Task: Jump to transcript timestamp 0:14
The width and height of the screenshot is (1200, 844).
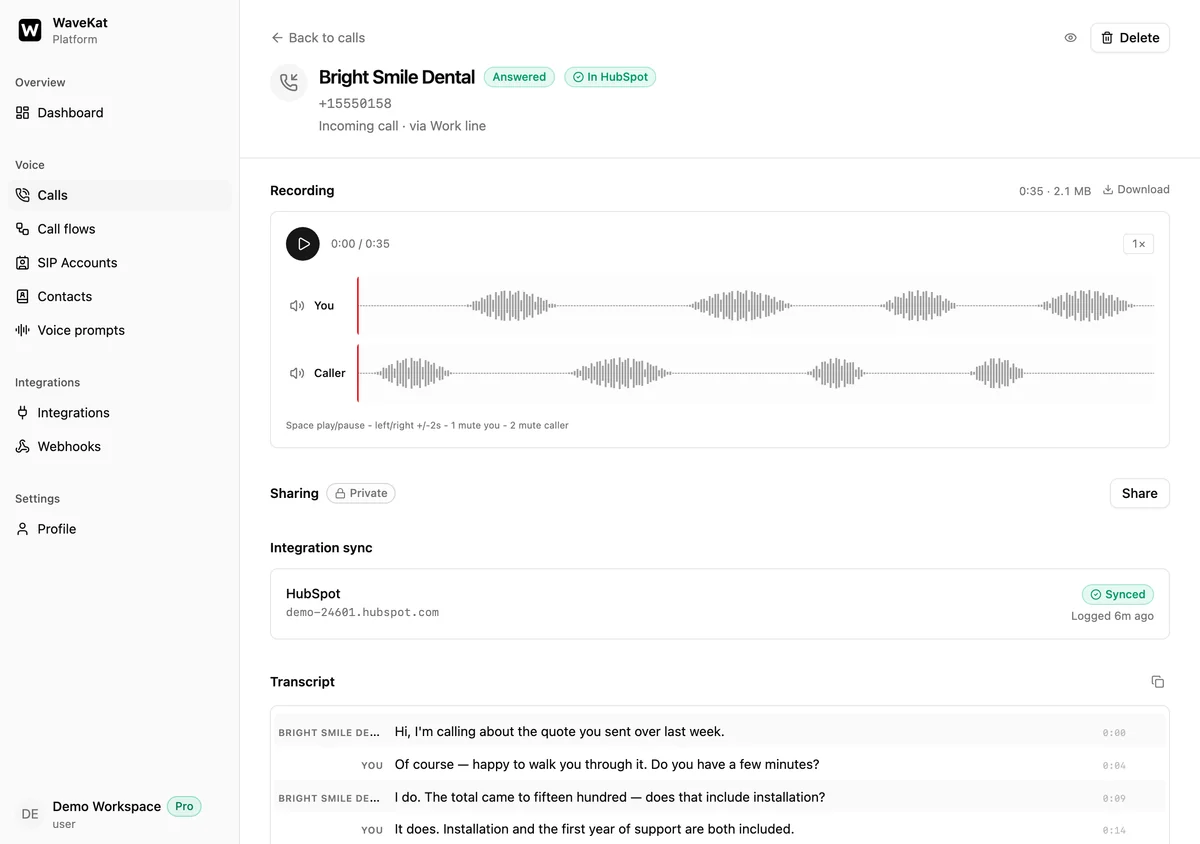Action: 1114,830
